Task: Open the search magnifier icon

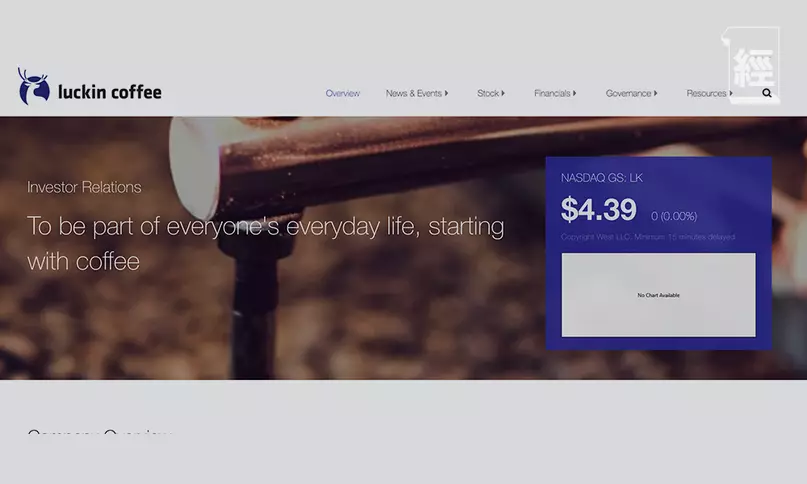Action: (x=767, y=93)
